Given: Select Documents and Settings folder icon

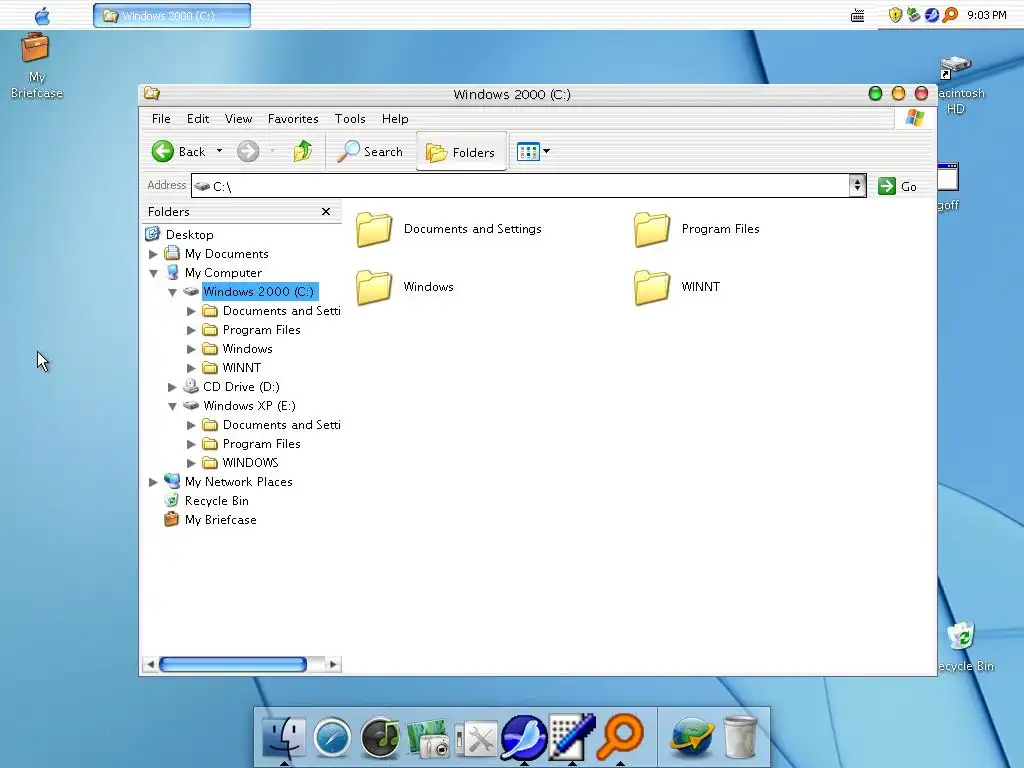Looking at the screenshot, I should [x=374, y=229].
